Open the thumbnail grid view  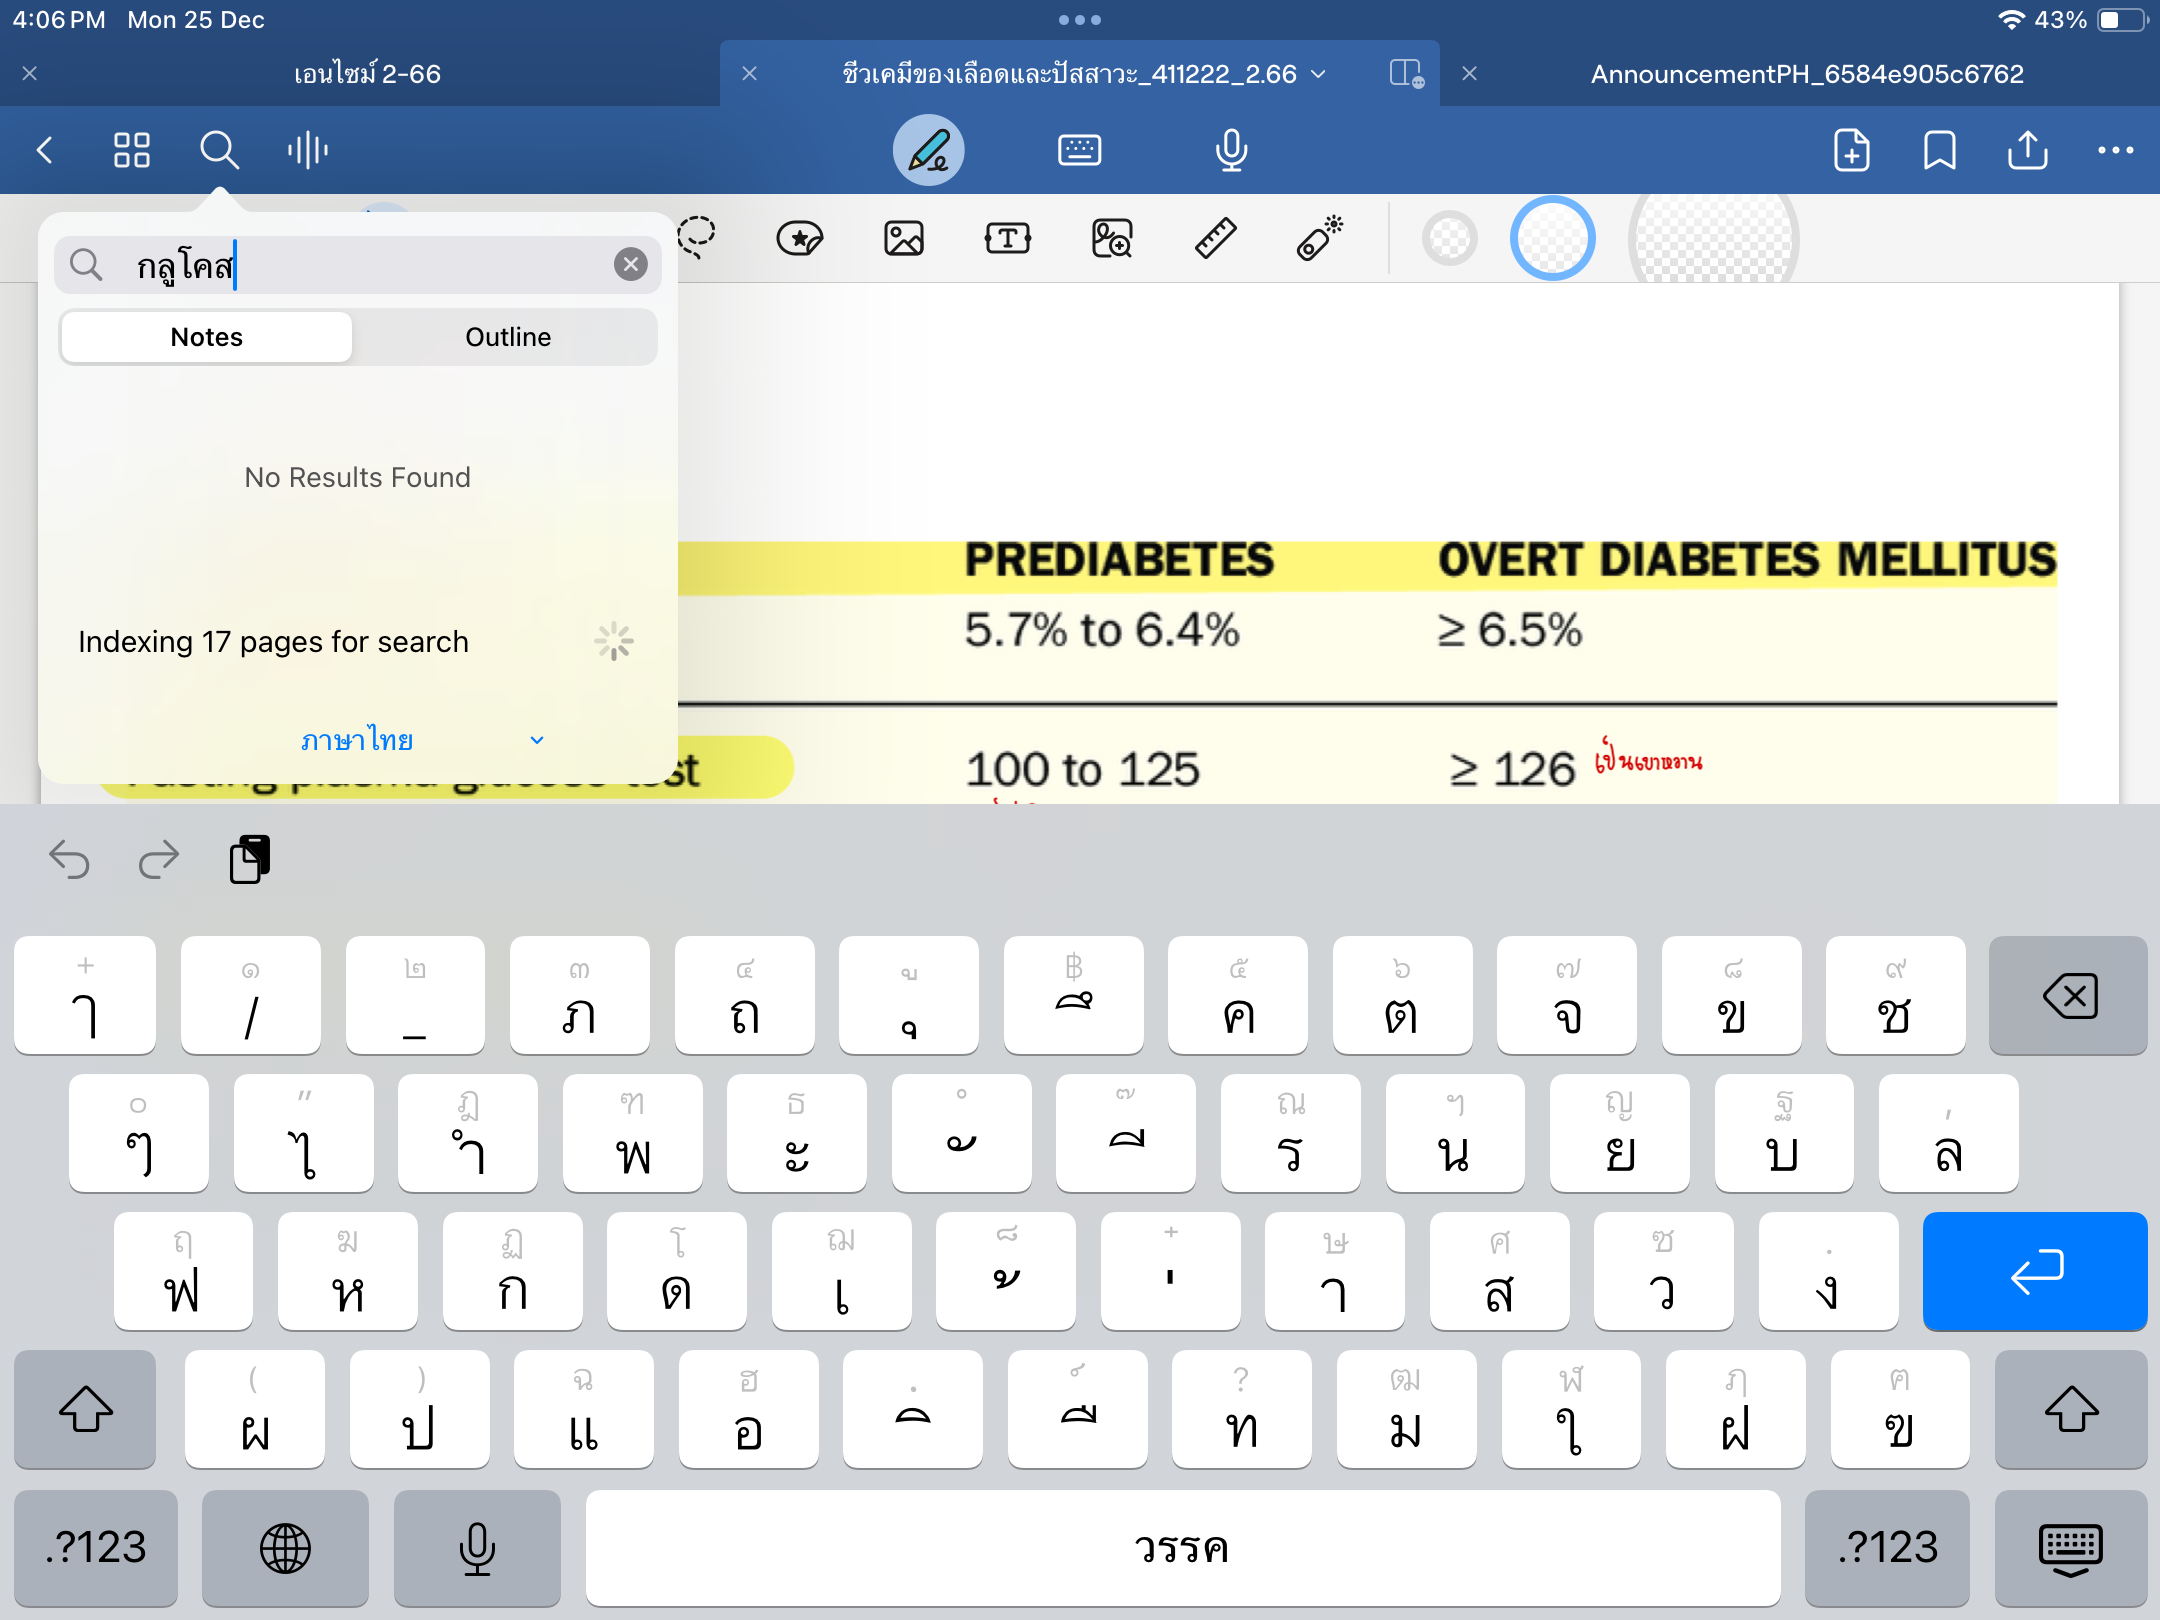coord(131,150)
